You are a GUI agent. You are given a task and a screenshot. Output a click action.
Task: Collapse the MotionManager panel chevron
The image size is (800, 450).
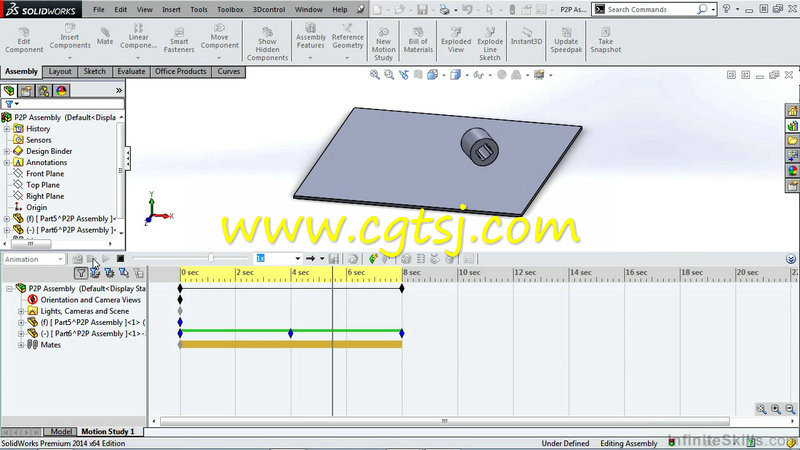click(x=791, y=259)
